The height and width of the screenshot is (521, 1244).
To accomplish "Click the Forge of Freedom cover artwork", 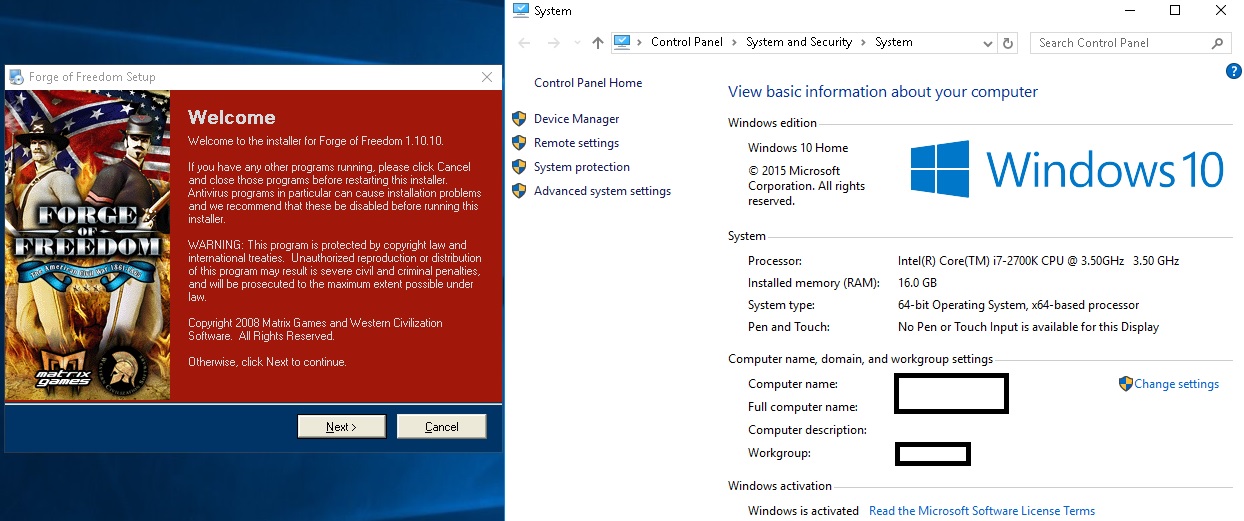I will pyautogui.click(x=88, y=245).
